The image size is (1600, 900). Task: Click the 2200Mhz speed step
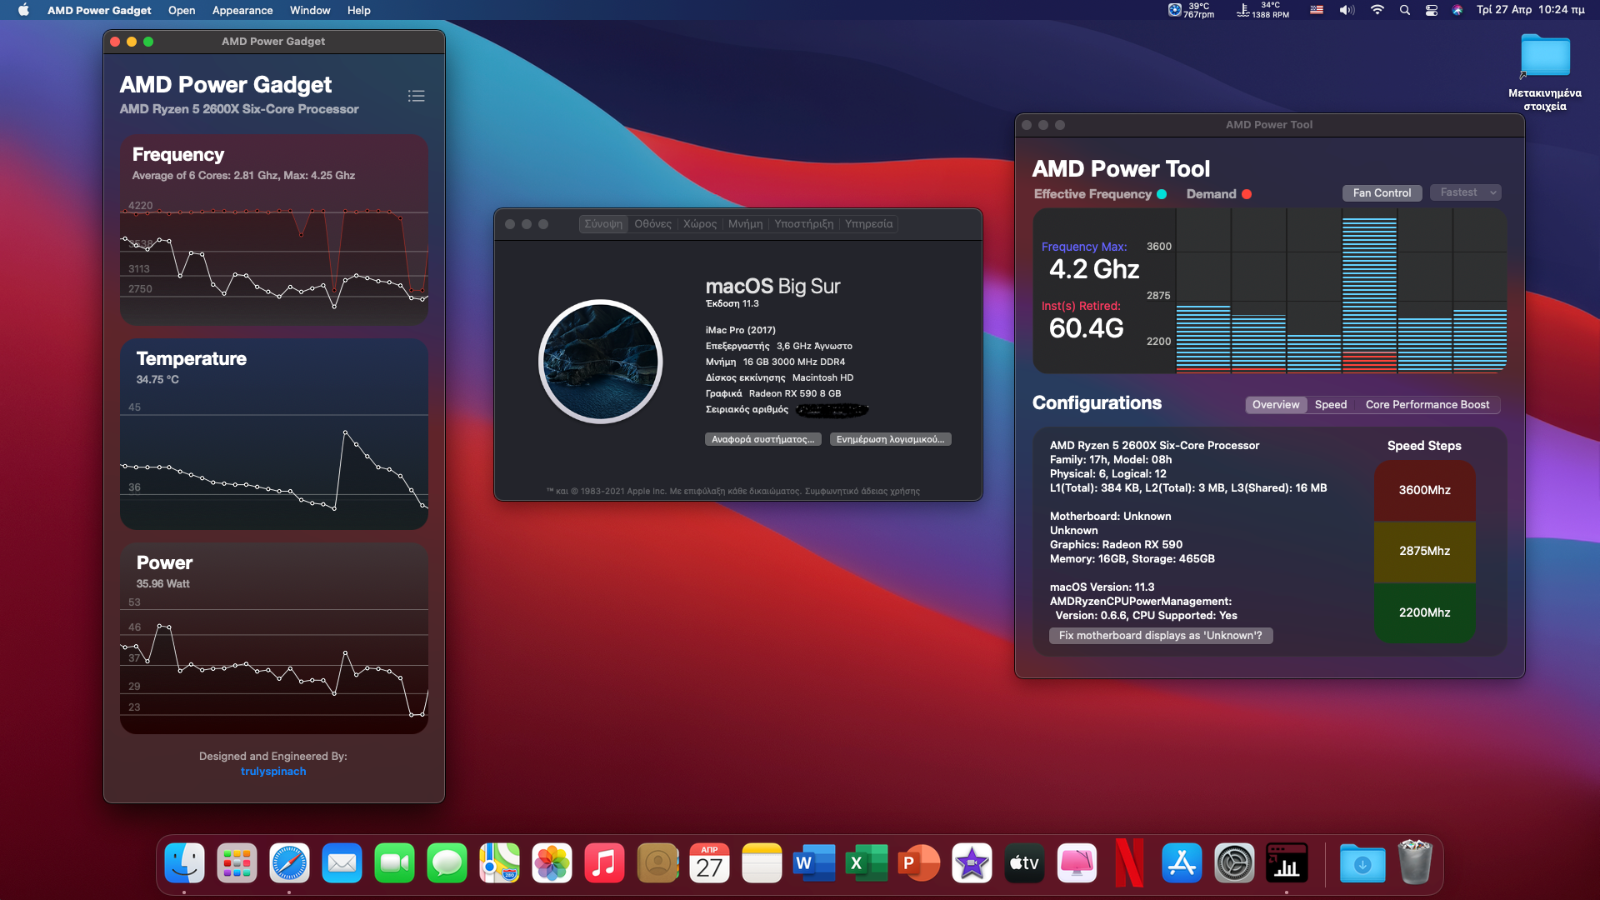point(1424,612)
